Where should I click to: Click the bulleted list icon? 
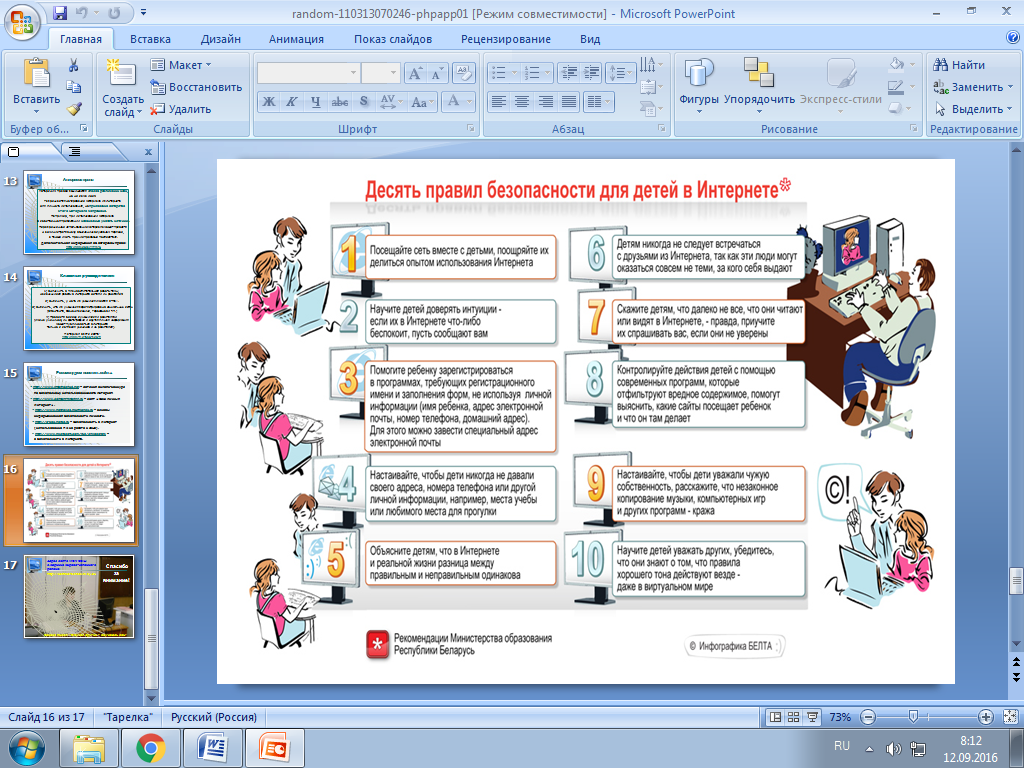pos(503,72)
